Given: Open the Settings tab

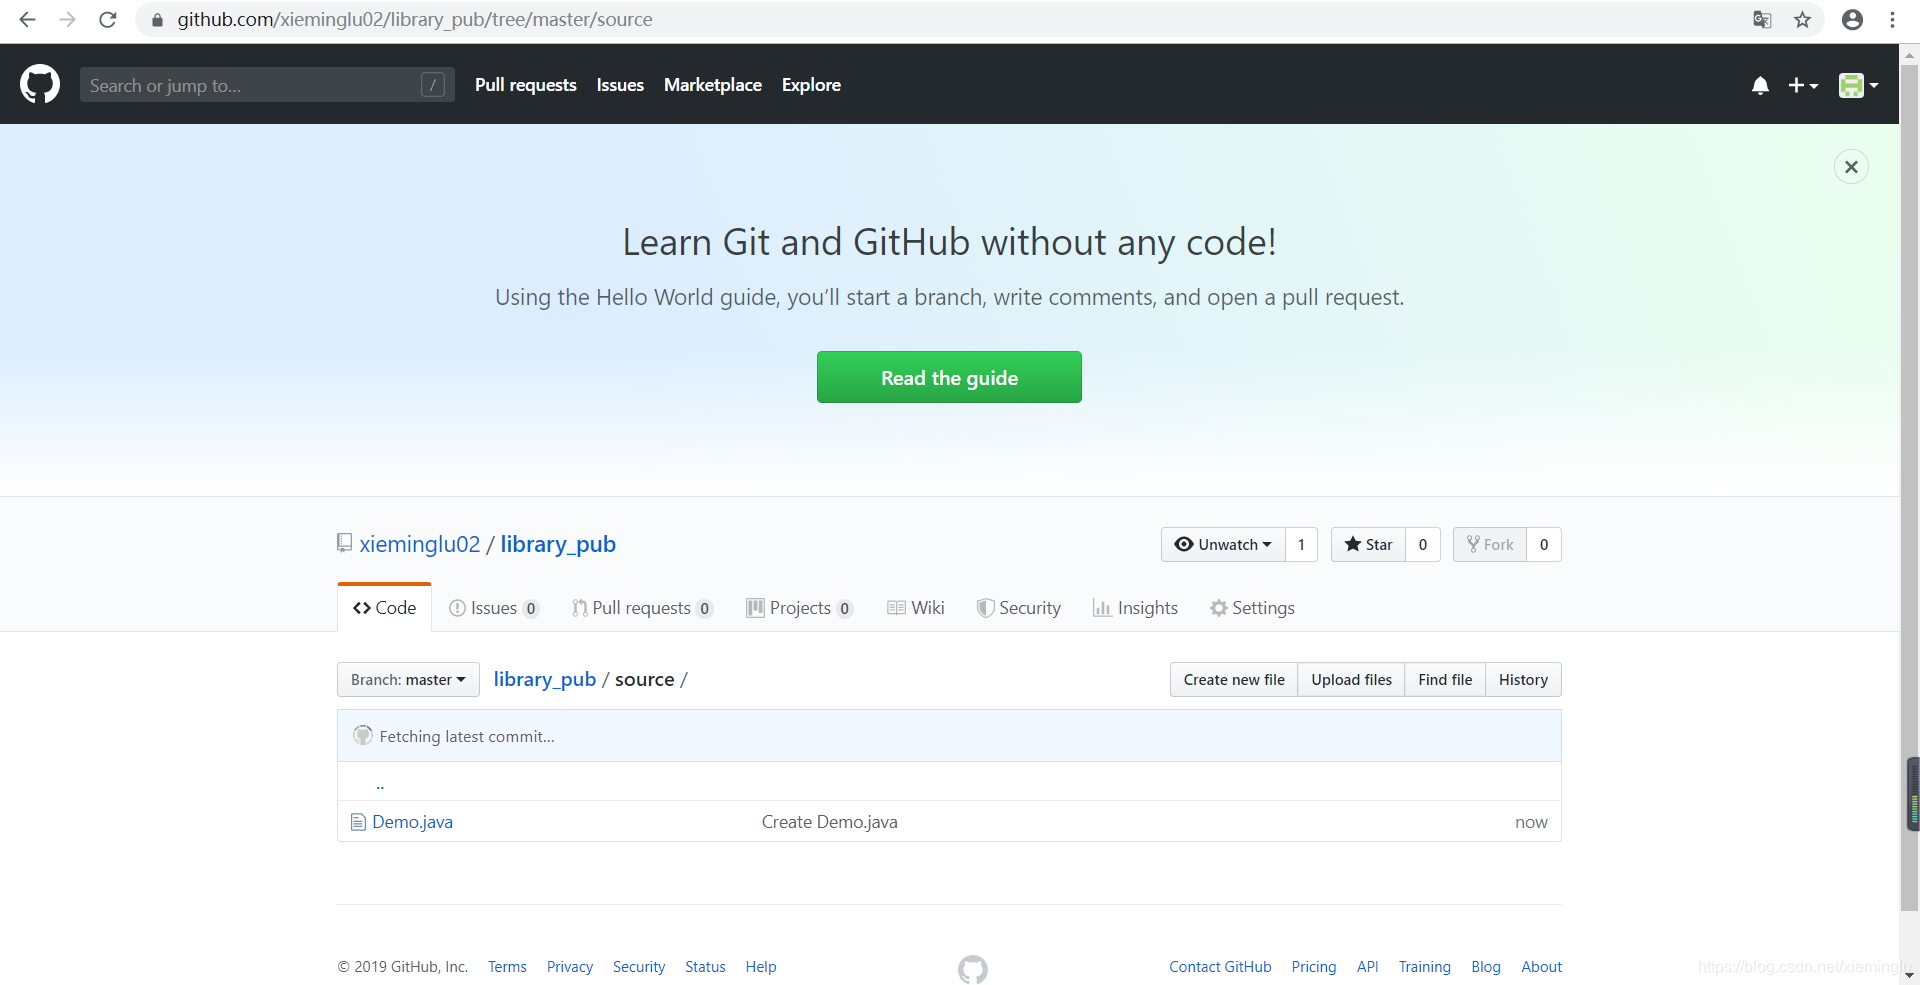Looking at the screenshot, I should point(1252,608).
